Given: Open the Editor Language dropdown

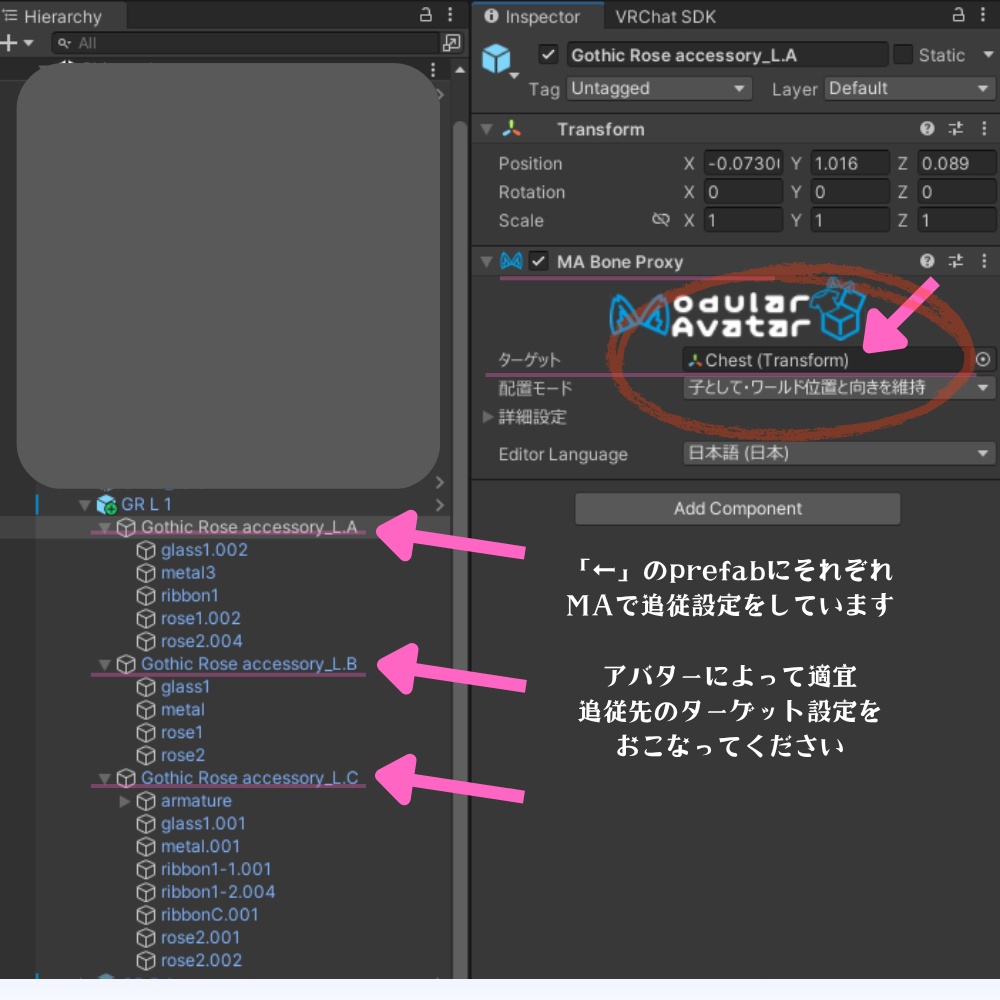Looking at the screenshot, I should pos(839,453).
